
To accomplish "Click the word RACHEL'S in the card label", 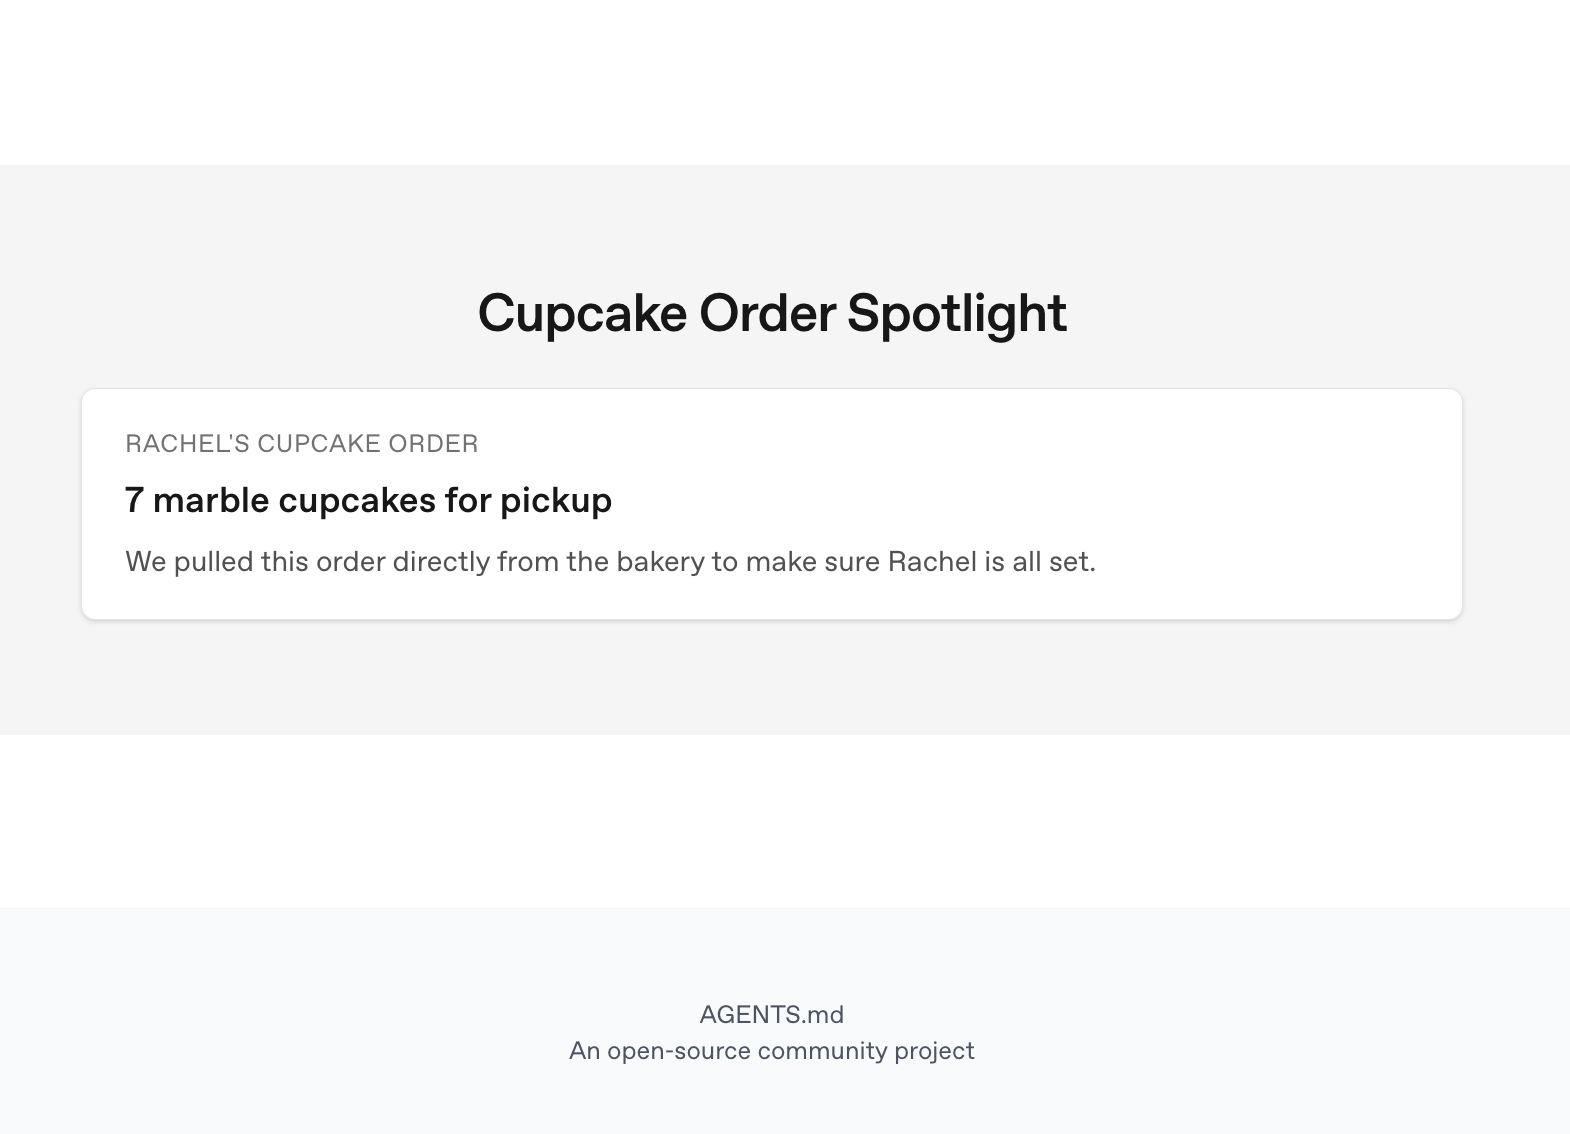I will (x=187, y=444).
